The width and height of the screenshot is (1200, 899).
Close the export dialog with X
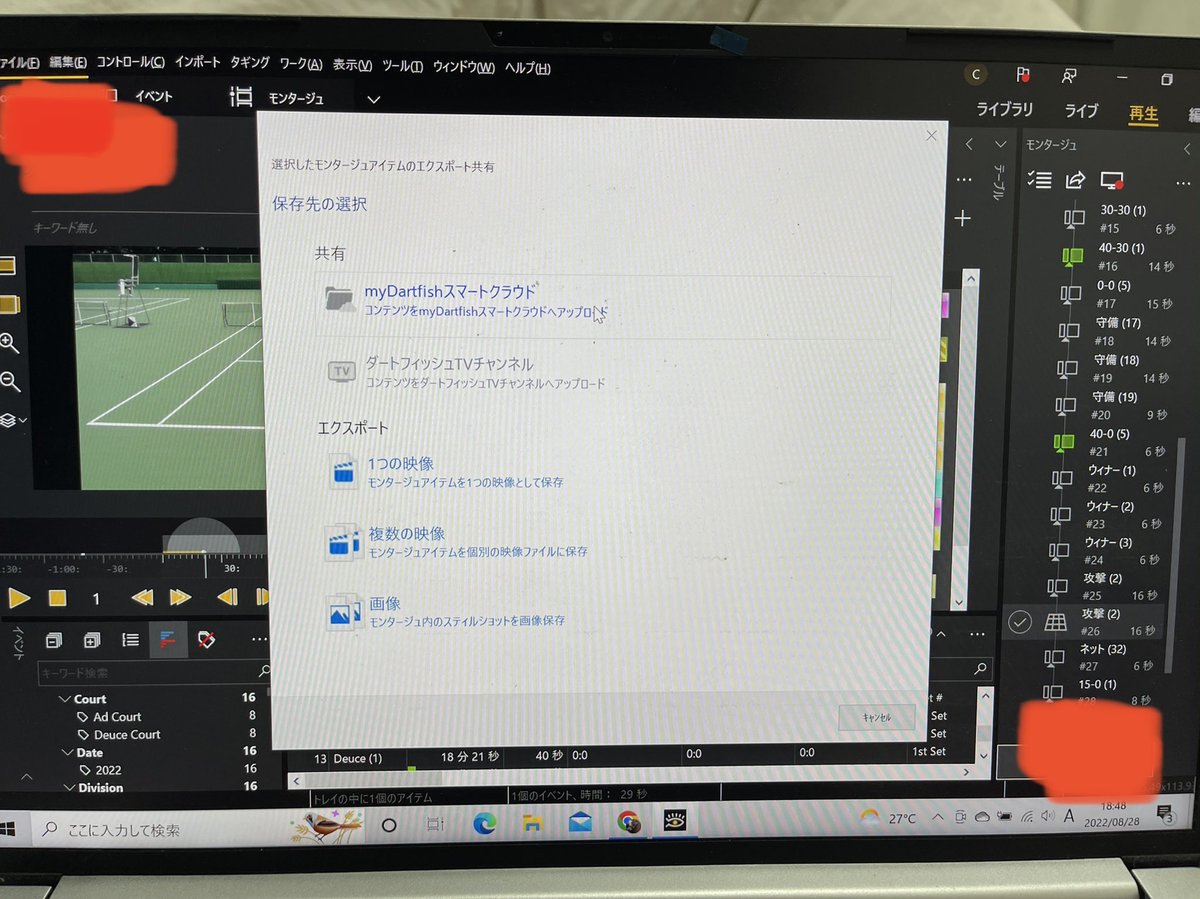[932, 135]
